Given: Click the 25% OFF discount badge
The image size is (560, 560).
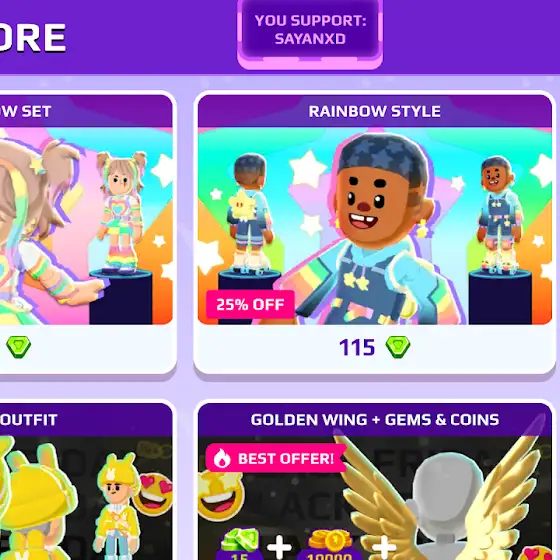Looking at the screenshot, I should [x=250, y=304].
